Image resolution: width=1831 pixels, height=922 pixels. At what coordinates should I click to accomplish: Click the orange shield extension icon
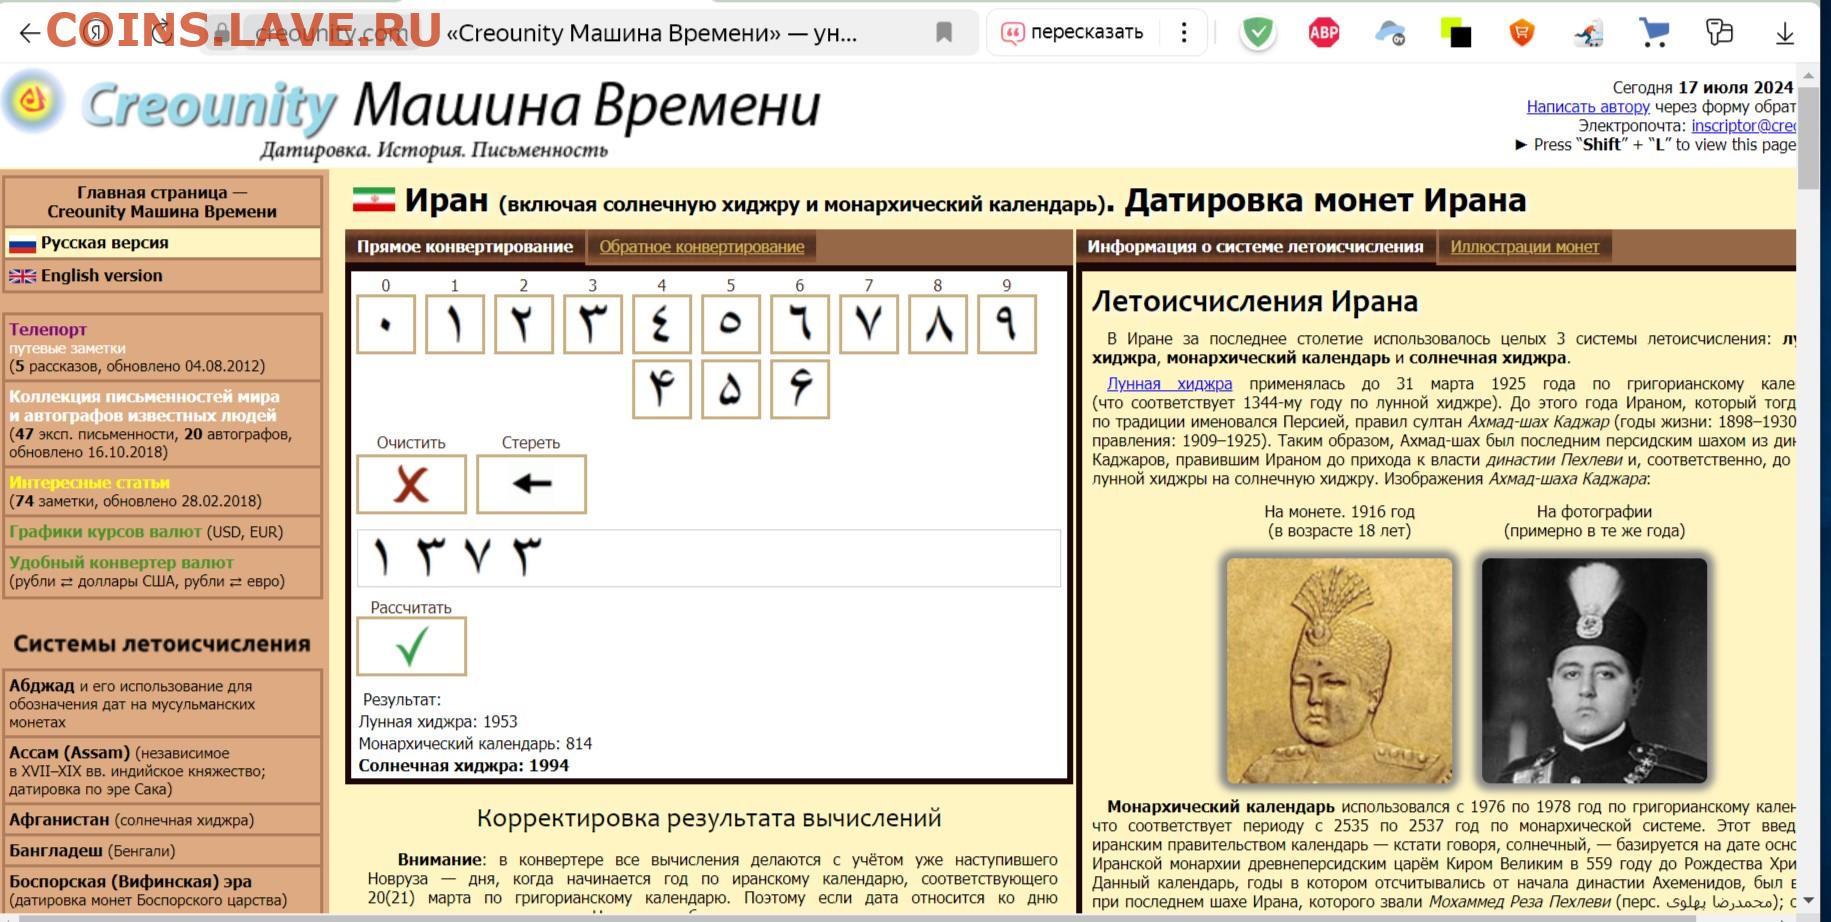pyautogui.click(x=1521, y=33)
